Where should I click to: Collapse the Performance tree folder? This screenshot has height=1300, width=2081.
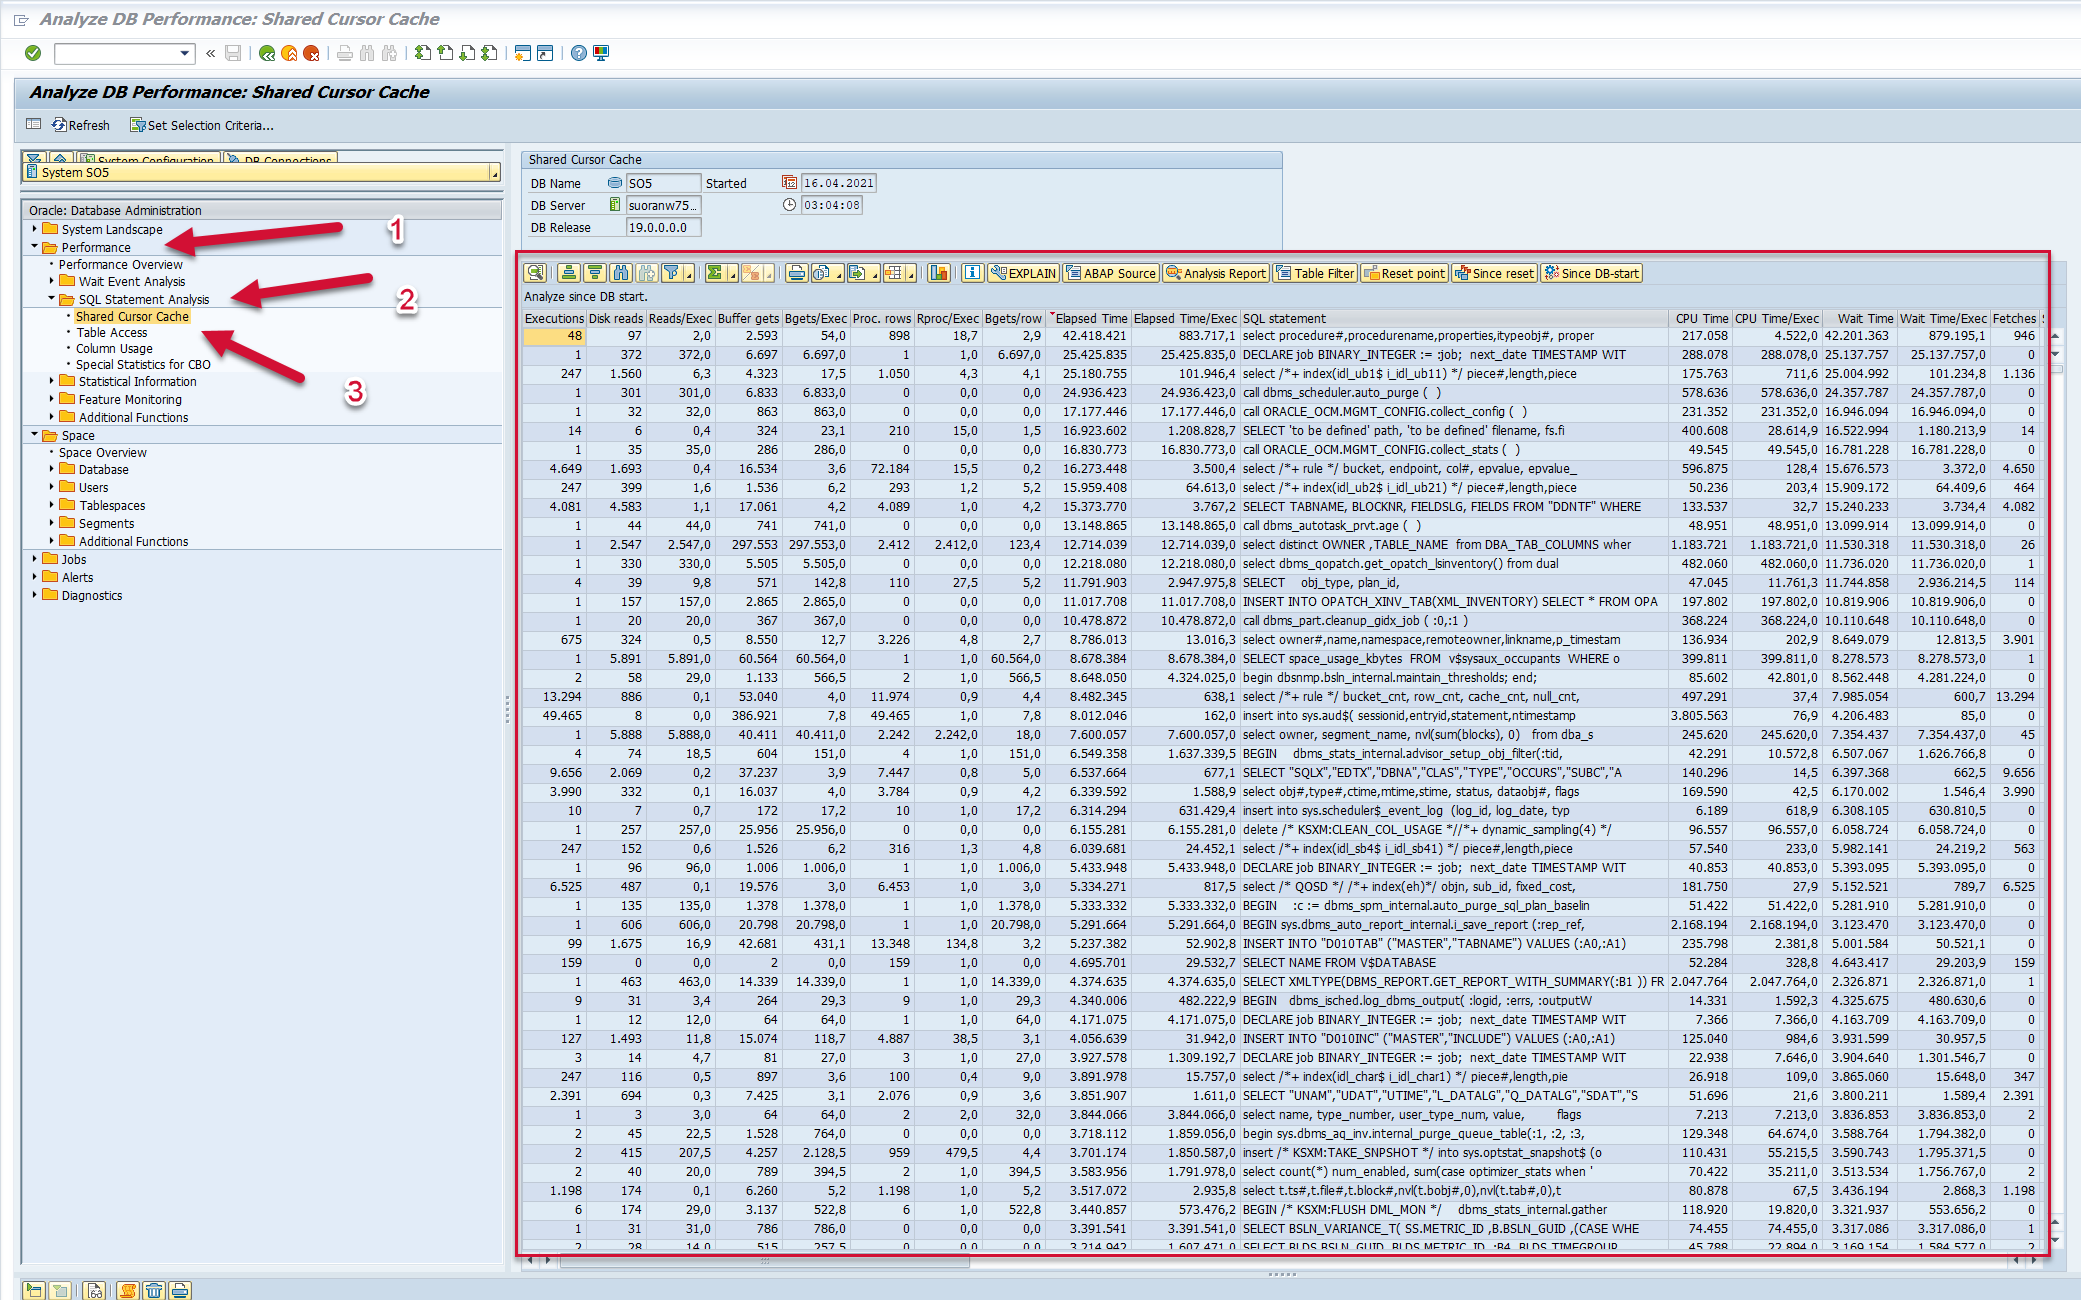[35, 247]
